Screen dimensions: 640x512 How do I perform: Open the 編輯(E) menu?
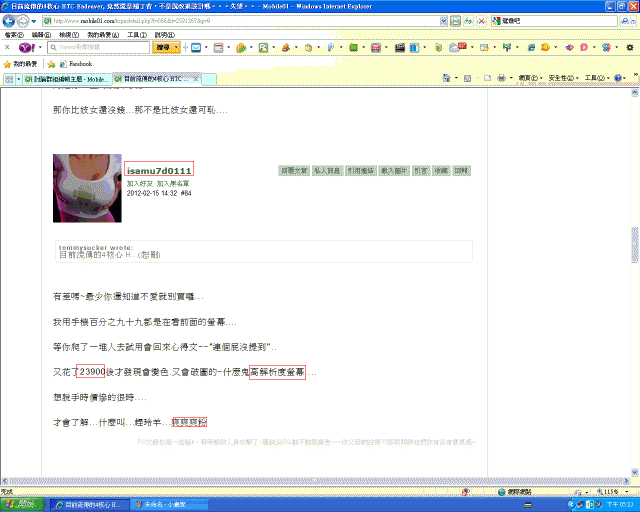(41, 35)
